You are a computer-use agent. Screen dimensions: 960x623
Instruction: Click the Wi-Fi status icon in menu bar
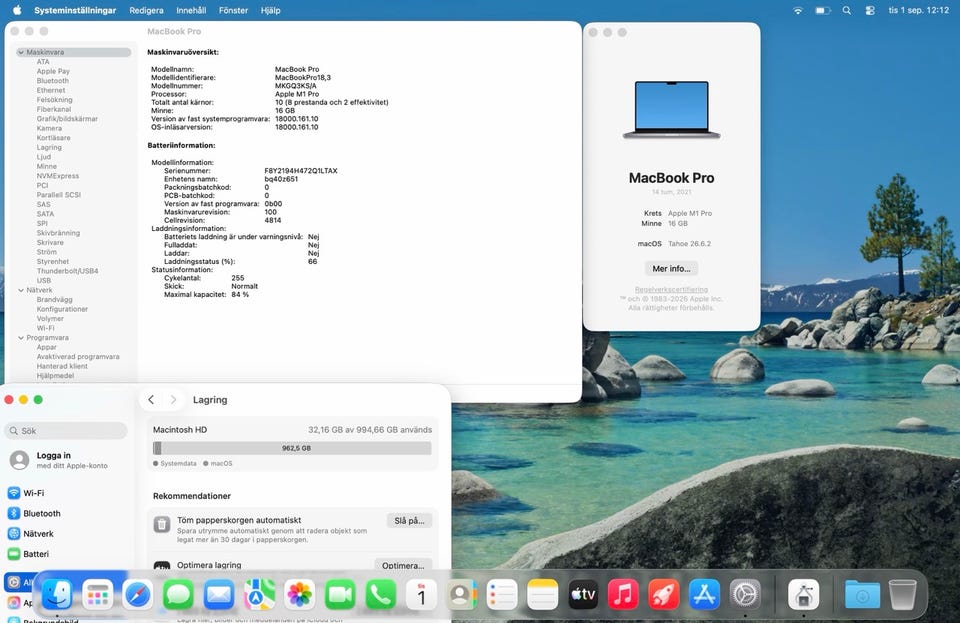tap(798, 10)
